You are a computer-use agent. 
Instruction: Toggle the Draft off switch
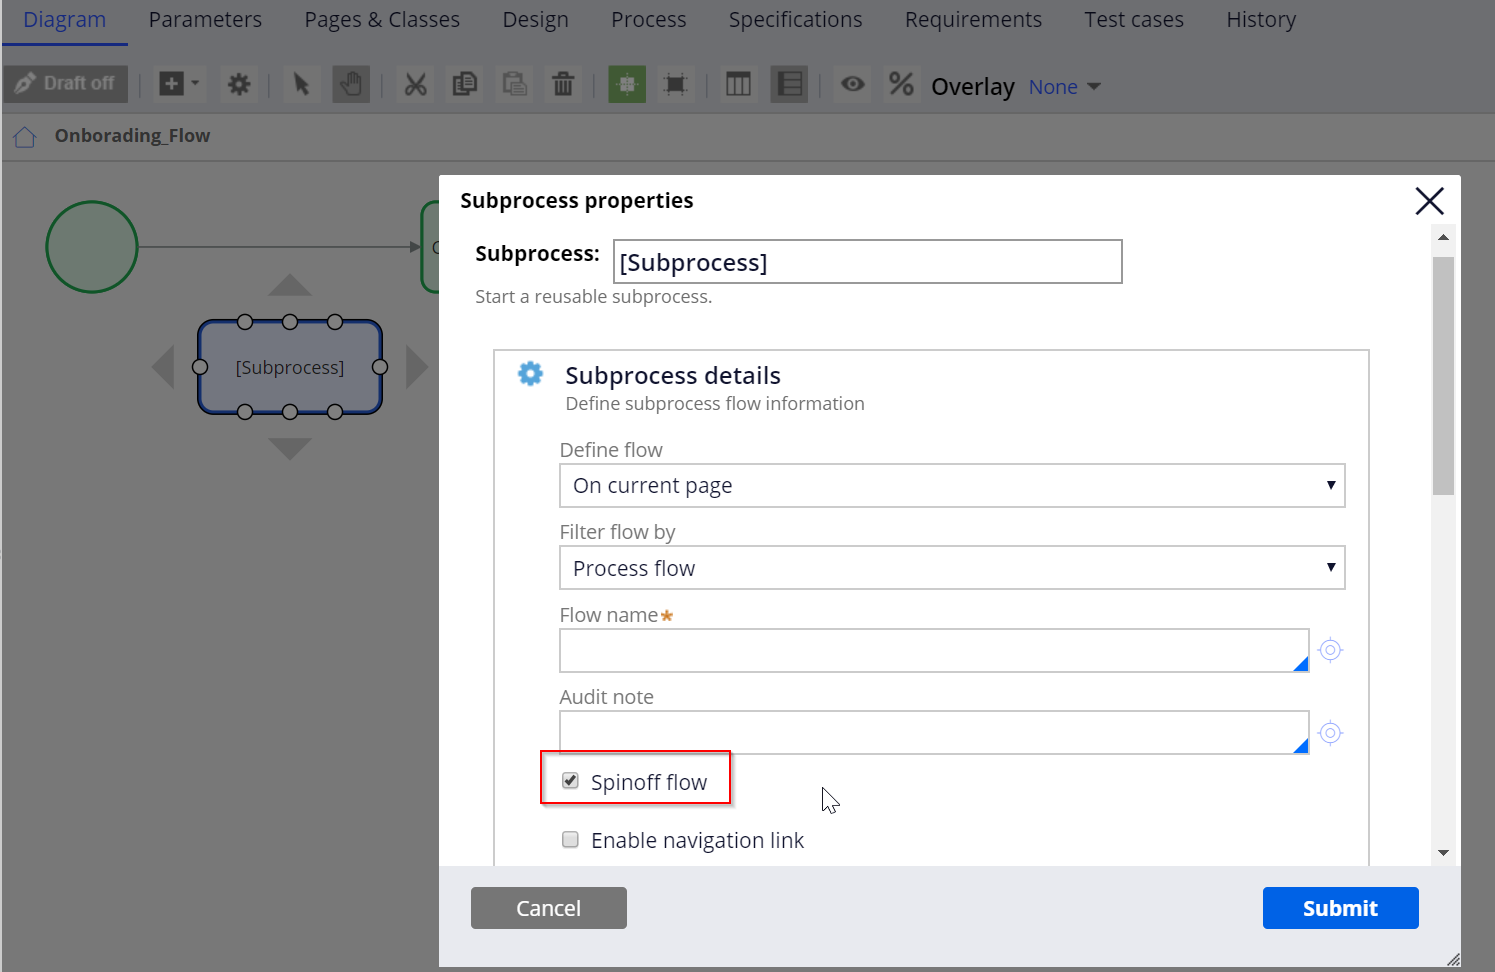[65, 83]
